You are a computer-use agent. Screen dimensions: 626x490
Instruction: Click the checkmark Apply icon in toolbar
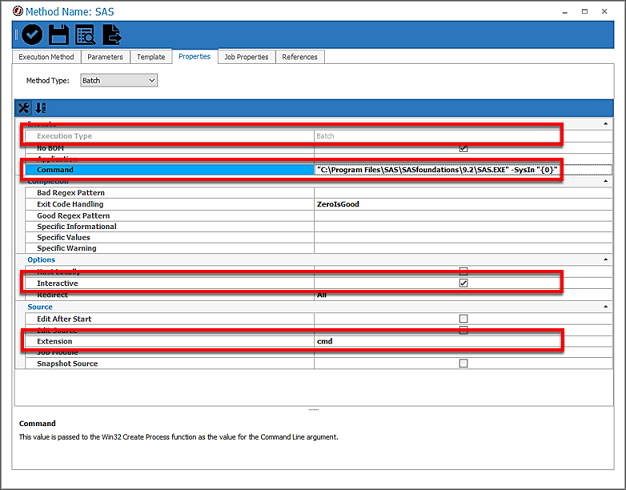pyautogui.click(x=32, y=34)
